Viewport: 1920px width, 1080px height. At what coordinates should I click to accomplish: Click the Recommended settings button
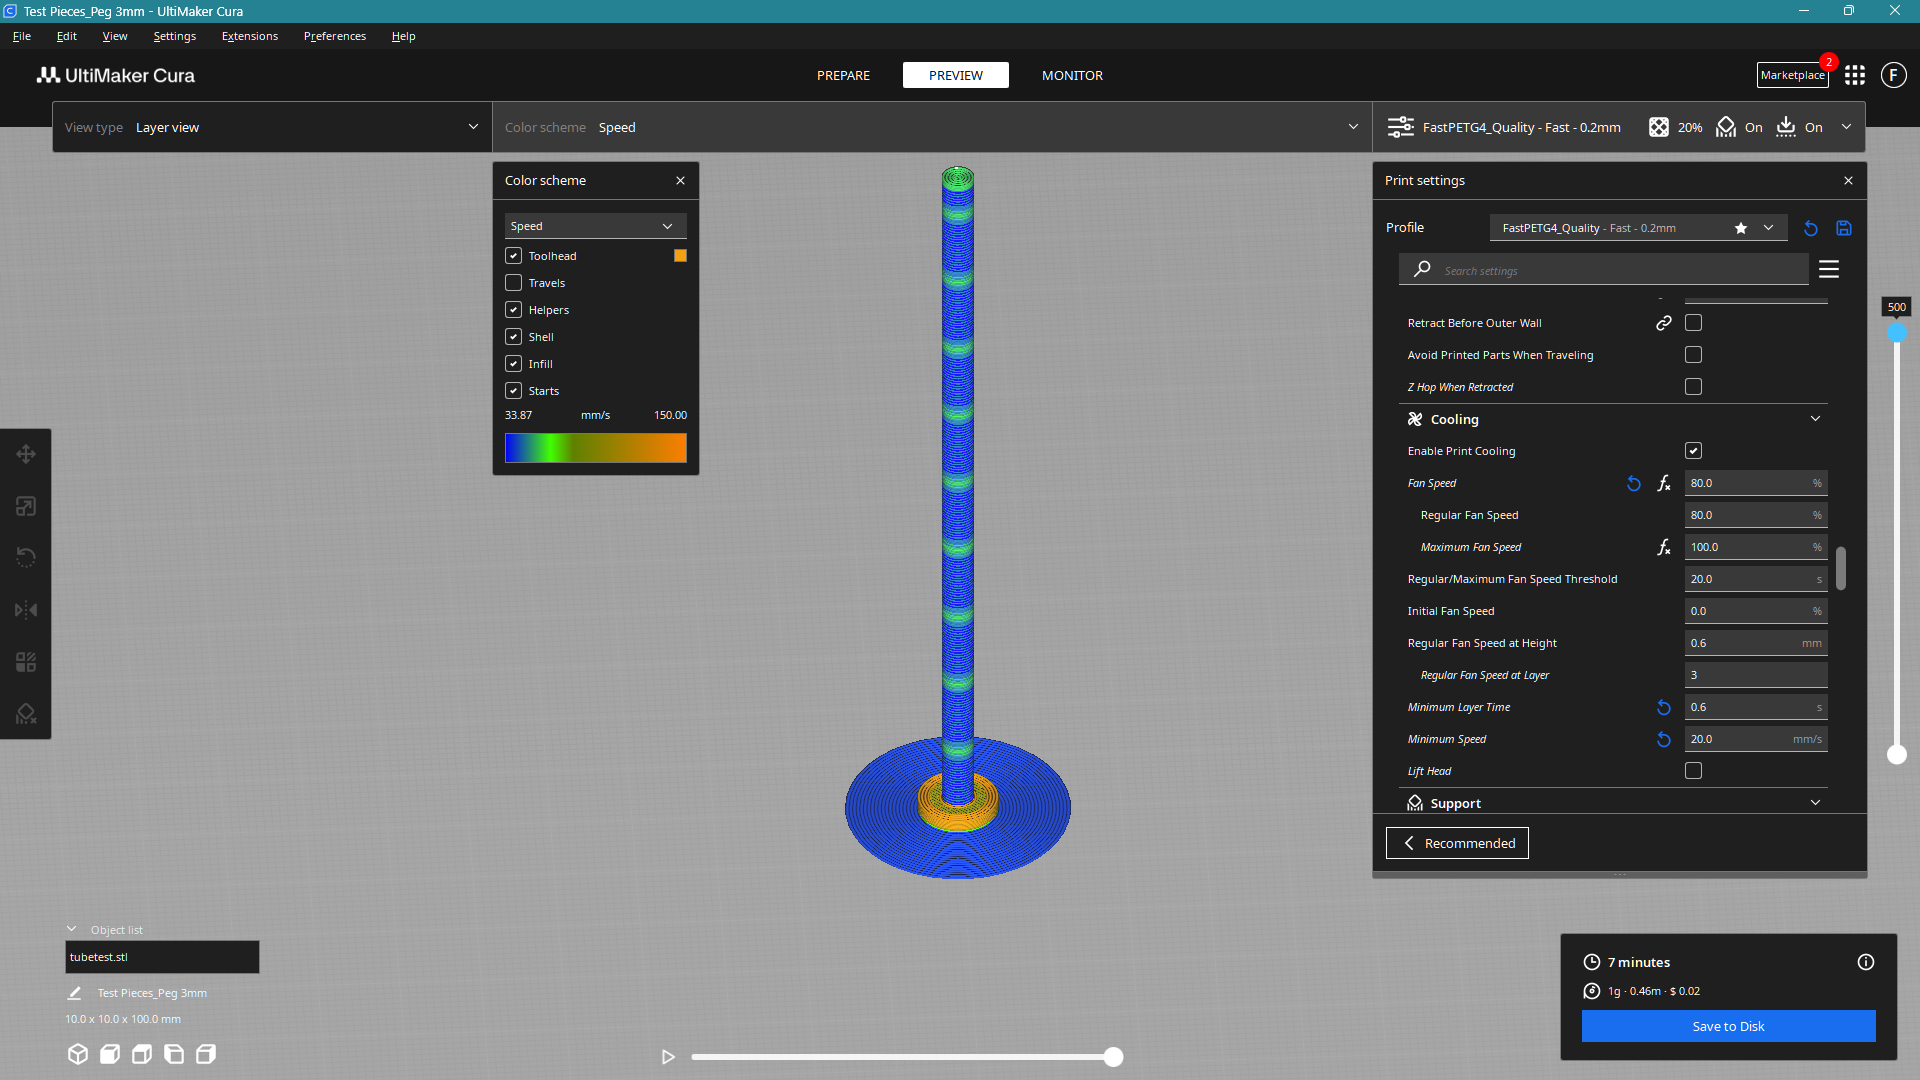[x=1456, y=842]
